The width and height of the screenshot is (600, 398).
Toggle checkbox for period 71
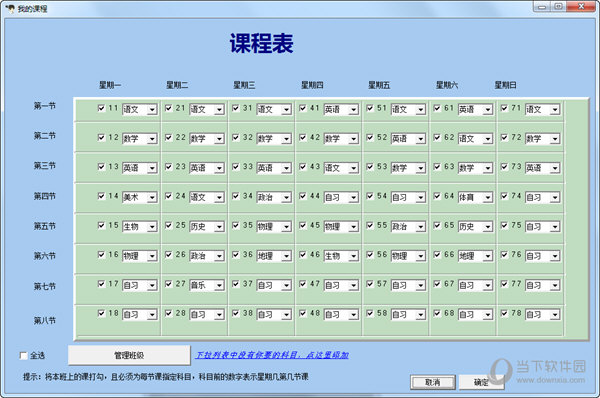click(504, 108)
